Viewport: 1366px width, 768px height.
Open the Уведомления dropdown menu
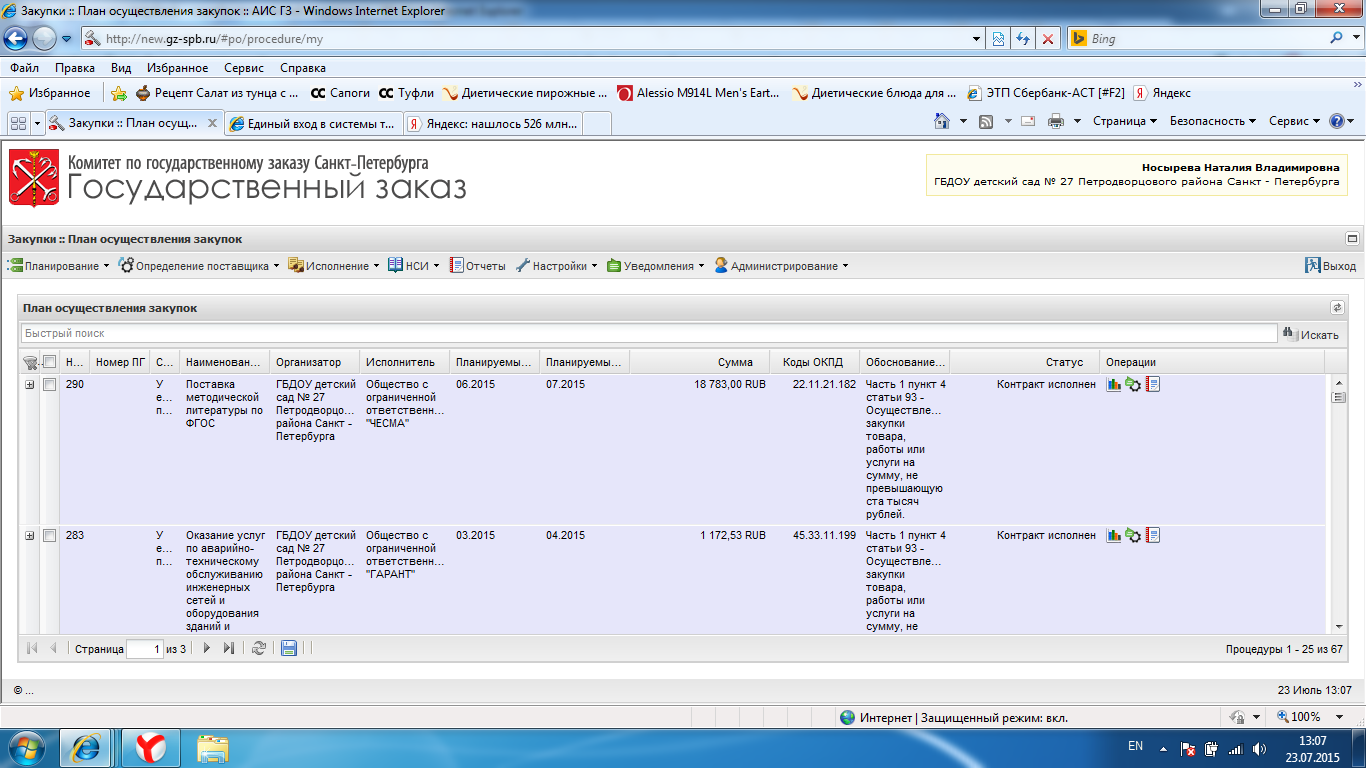655,266
